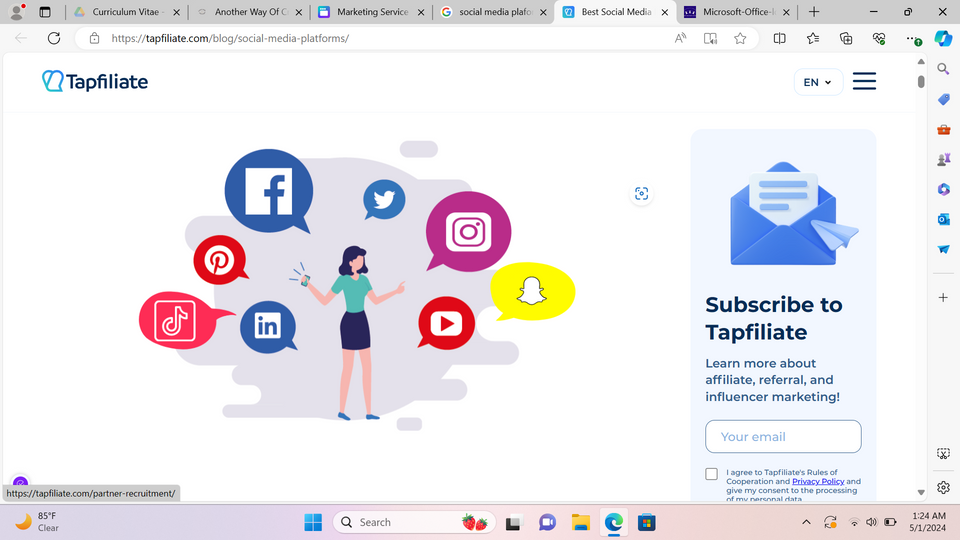Enter Immersive Reader mode

pos(710,38)
